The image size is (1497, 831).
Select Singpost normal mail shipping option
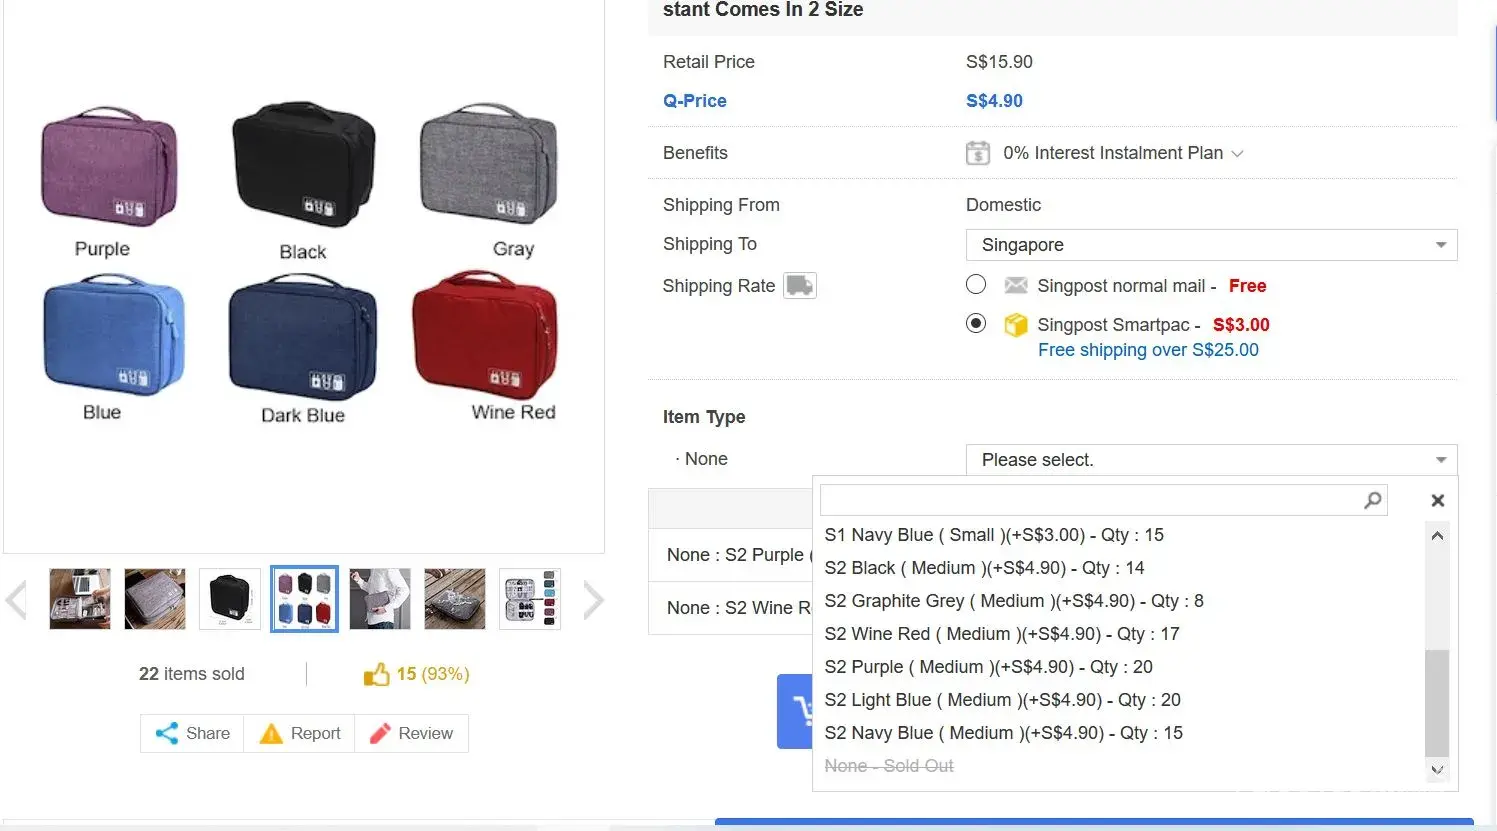click(x=976, y=285)
